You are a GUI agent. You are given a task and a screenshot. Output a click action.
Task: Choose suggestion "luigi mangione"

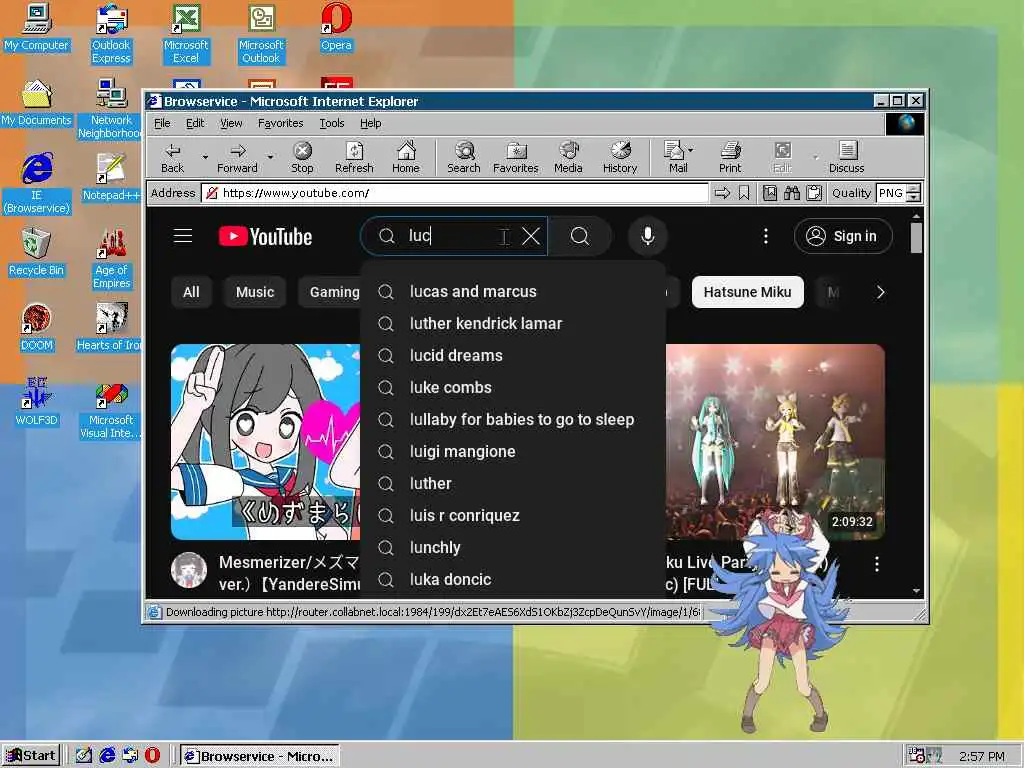point(513,451)
